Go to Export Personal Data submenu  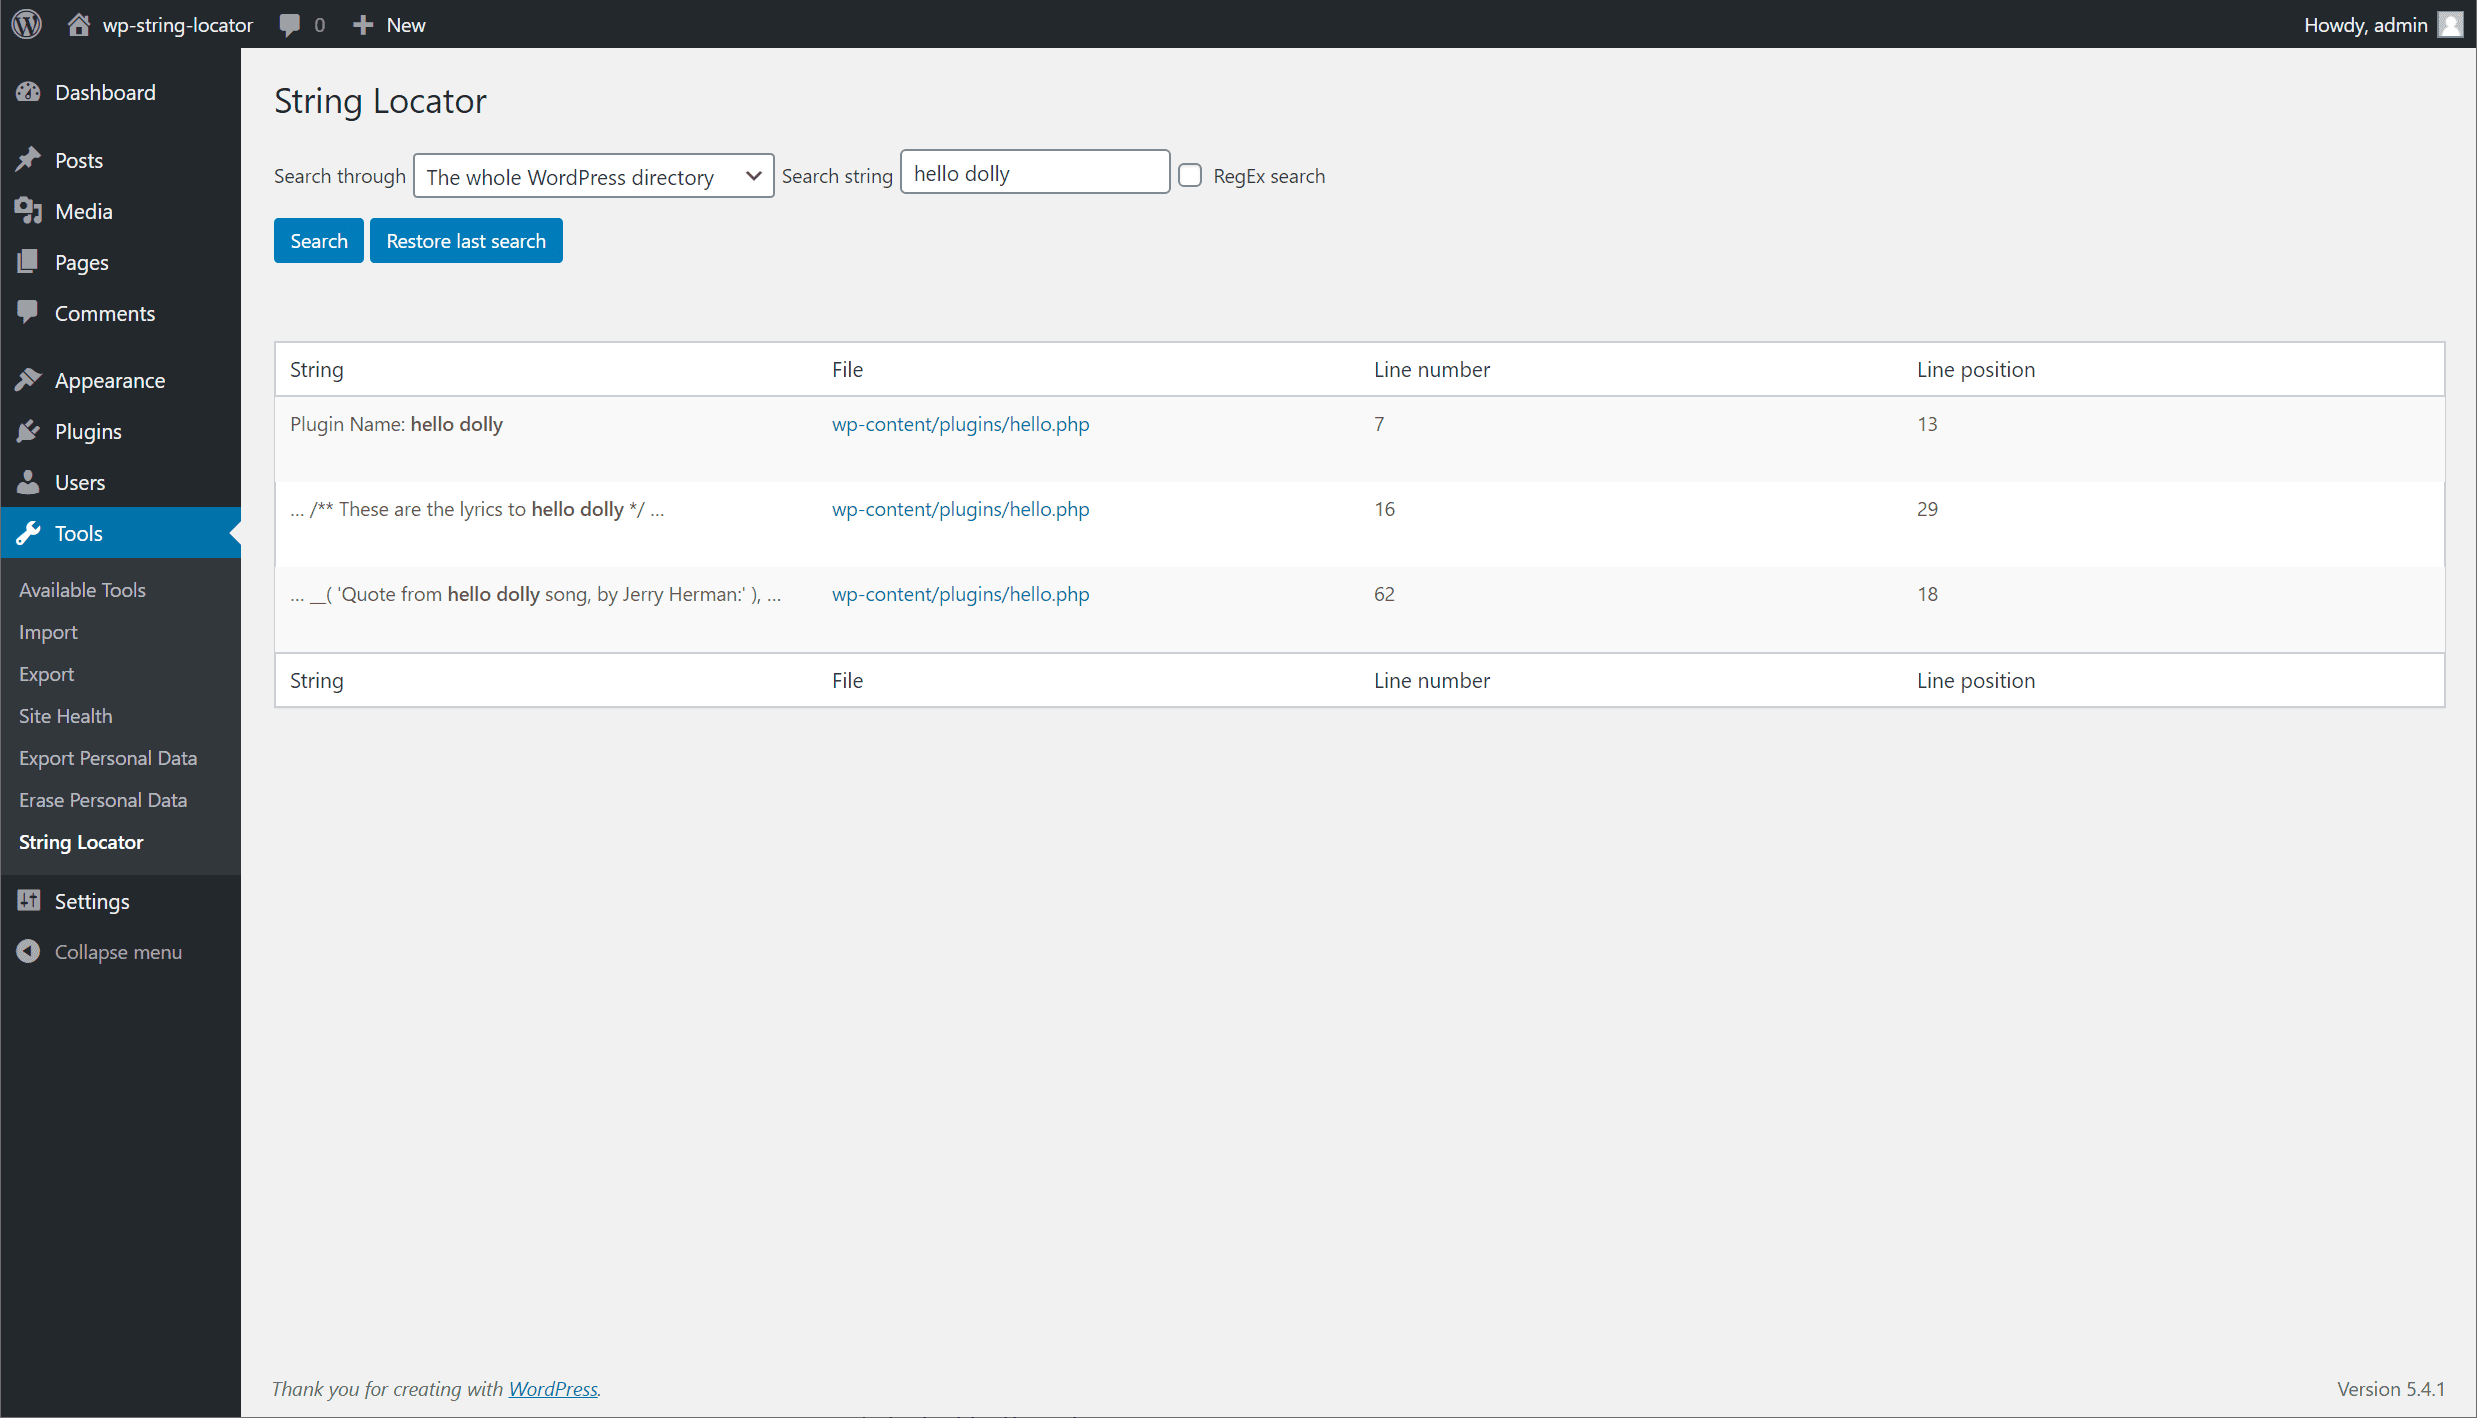click(108, 758)
